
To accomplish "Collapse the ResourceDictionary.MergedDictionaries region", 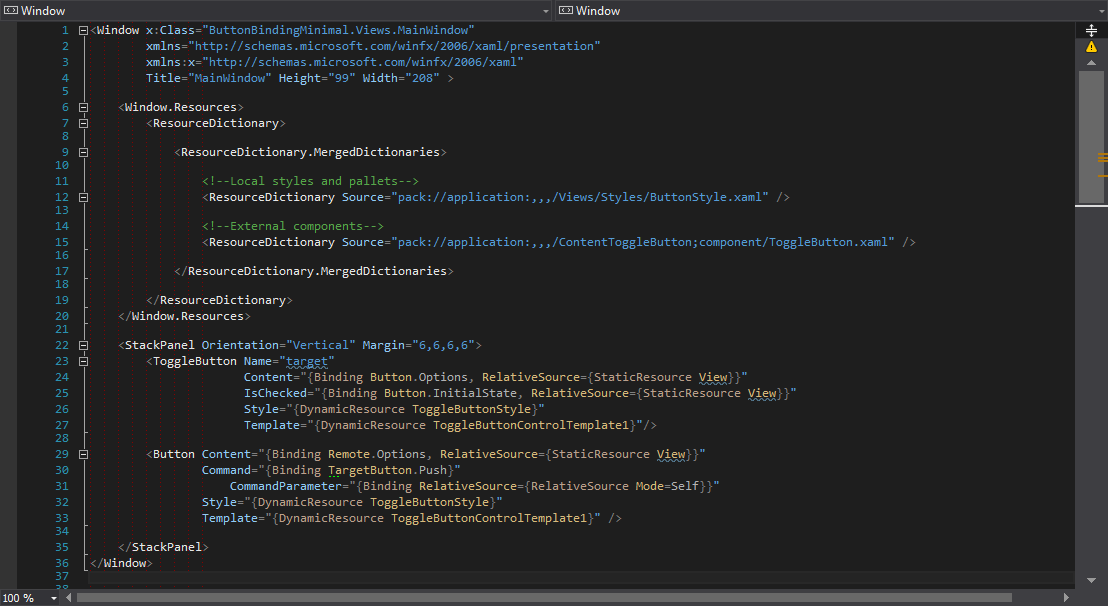I will click(83, 153).
